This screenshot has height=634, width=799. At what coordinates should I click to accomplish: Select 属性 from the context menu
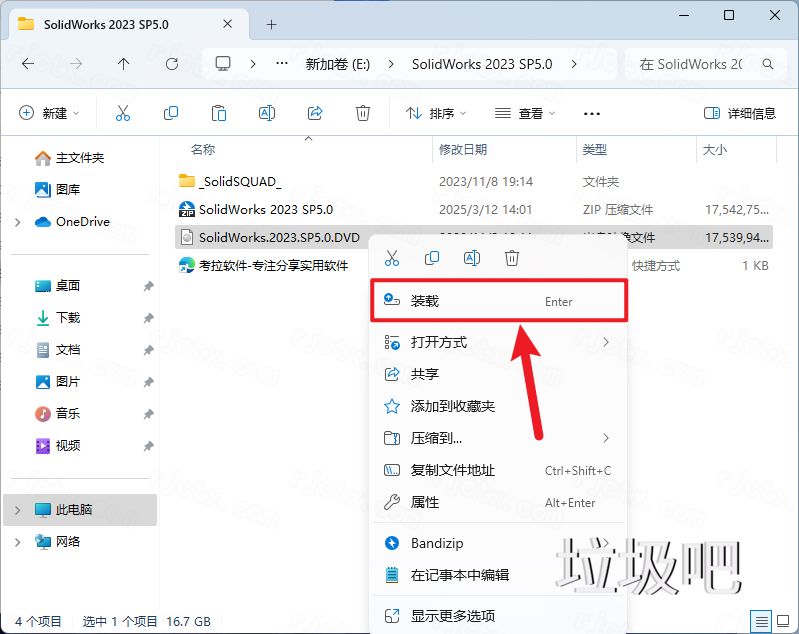(498, 503)
